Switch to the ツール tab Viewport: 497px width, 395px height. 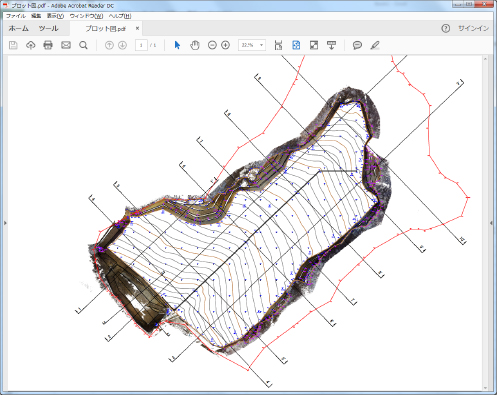pyautogui.click(x=49, y=29)
